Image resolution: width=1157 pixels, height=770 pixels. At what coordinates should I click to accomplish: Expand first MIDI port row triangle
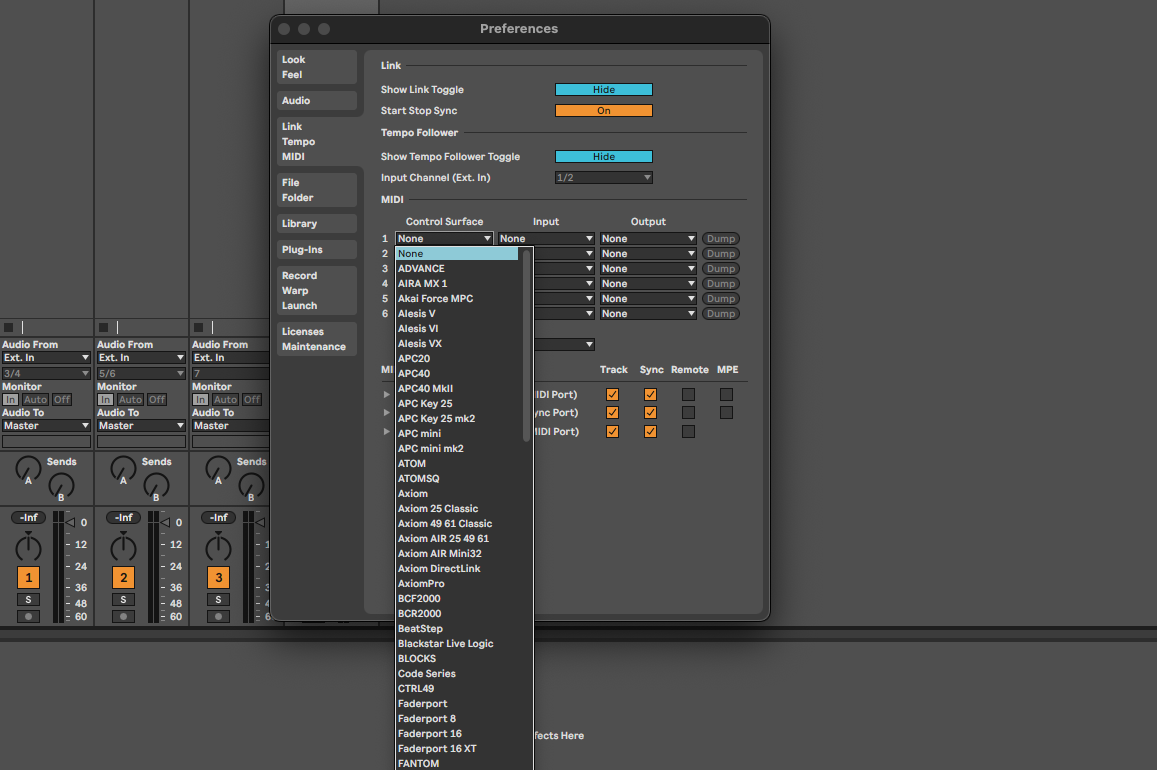pos(386,395)
